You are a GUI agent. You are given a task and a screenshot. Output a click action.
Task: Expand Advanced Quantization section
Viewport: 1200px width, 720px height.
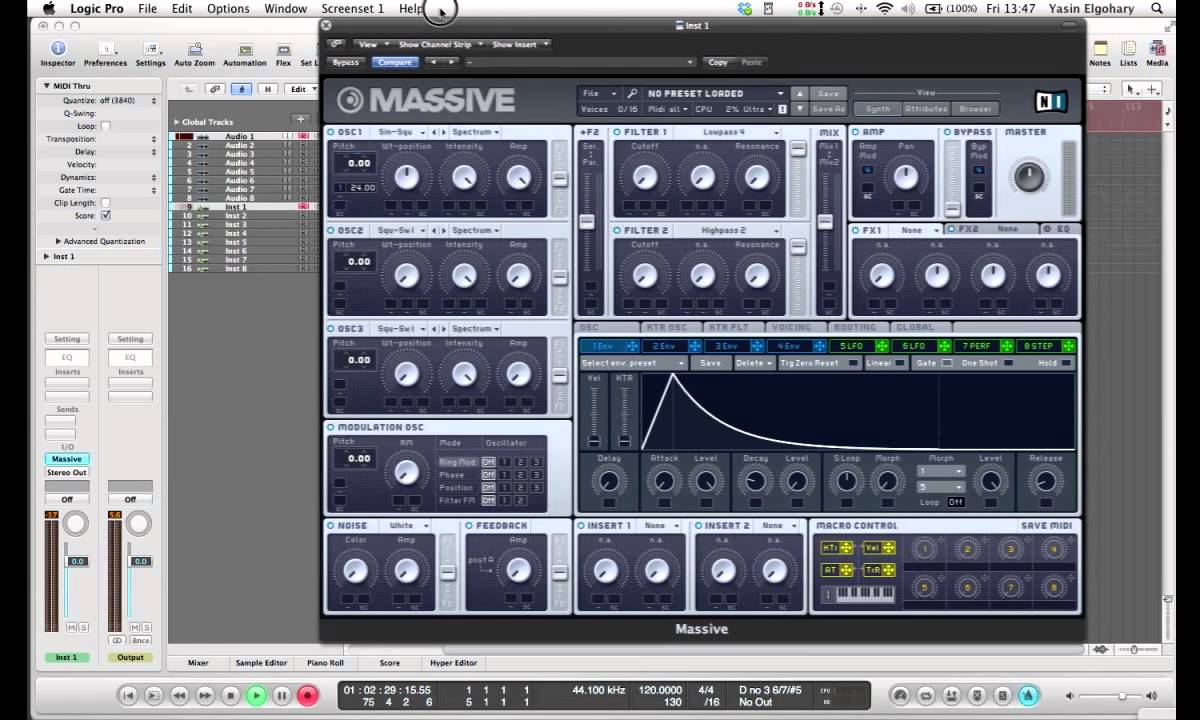coord(59,241)
